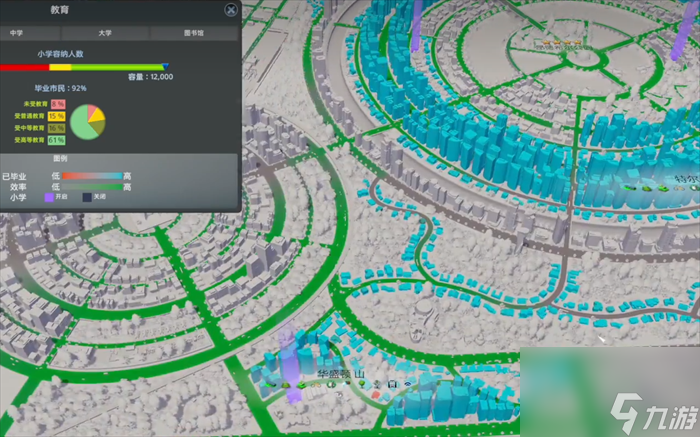Click the bicycle policy icon under 华盛顿山
Image resolution: width=700 pixels, height=437 pixels.
[316, 385]
